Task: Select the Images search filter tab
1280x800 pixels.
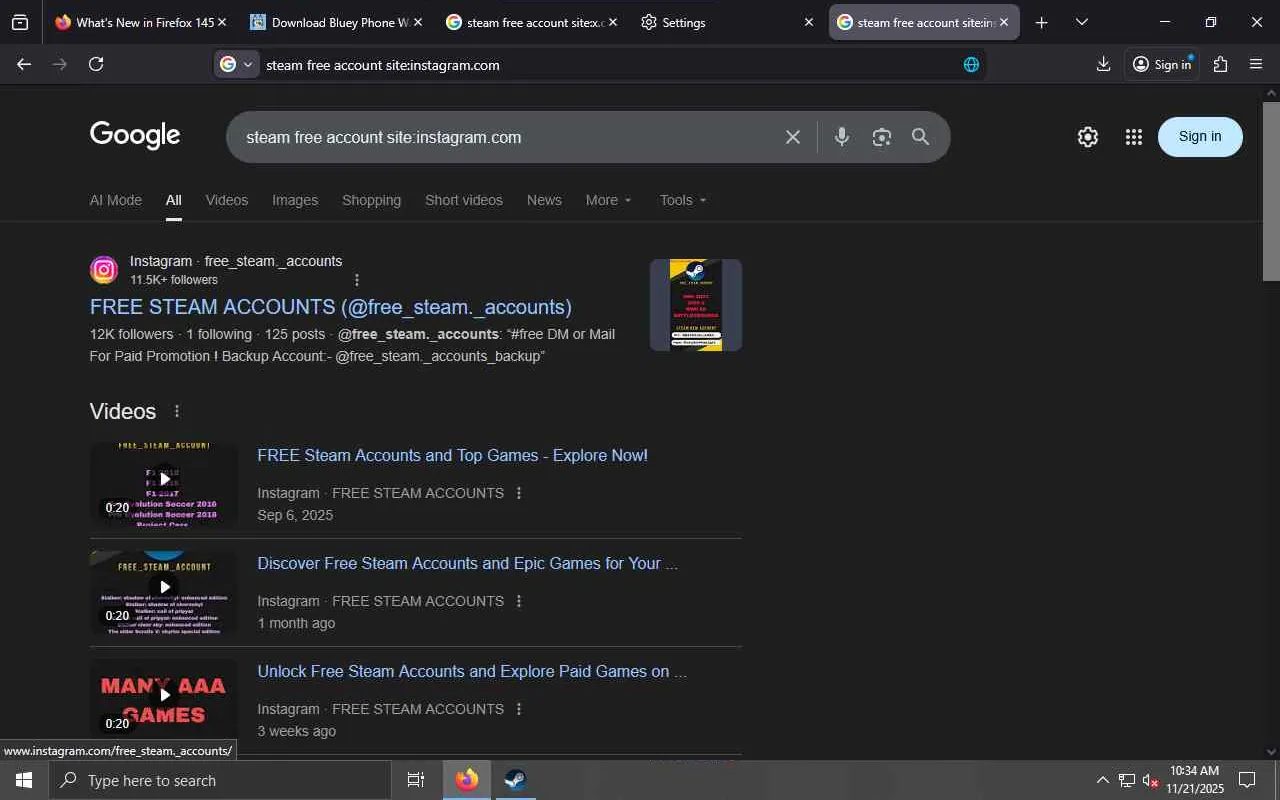Action: 295,200
